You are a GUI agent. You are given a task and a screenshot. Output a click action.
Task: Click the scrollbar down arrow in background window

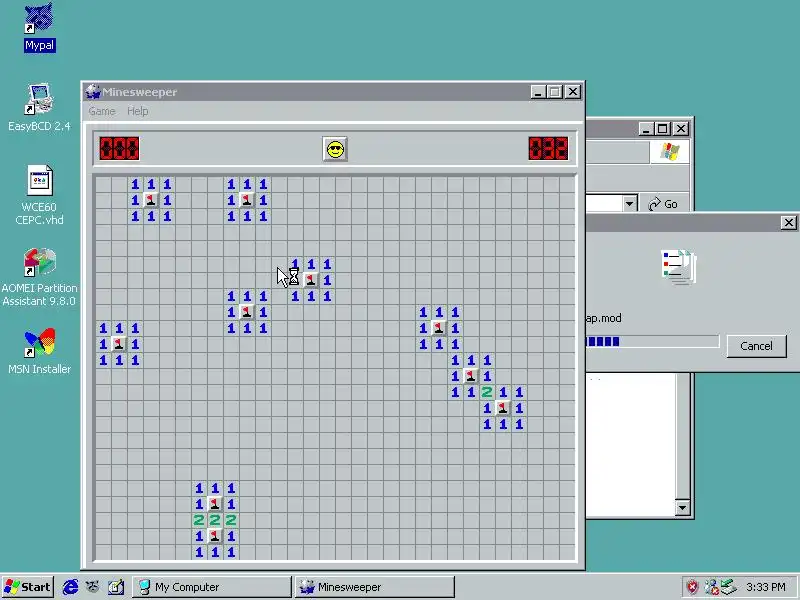[x=682, y=508]
